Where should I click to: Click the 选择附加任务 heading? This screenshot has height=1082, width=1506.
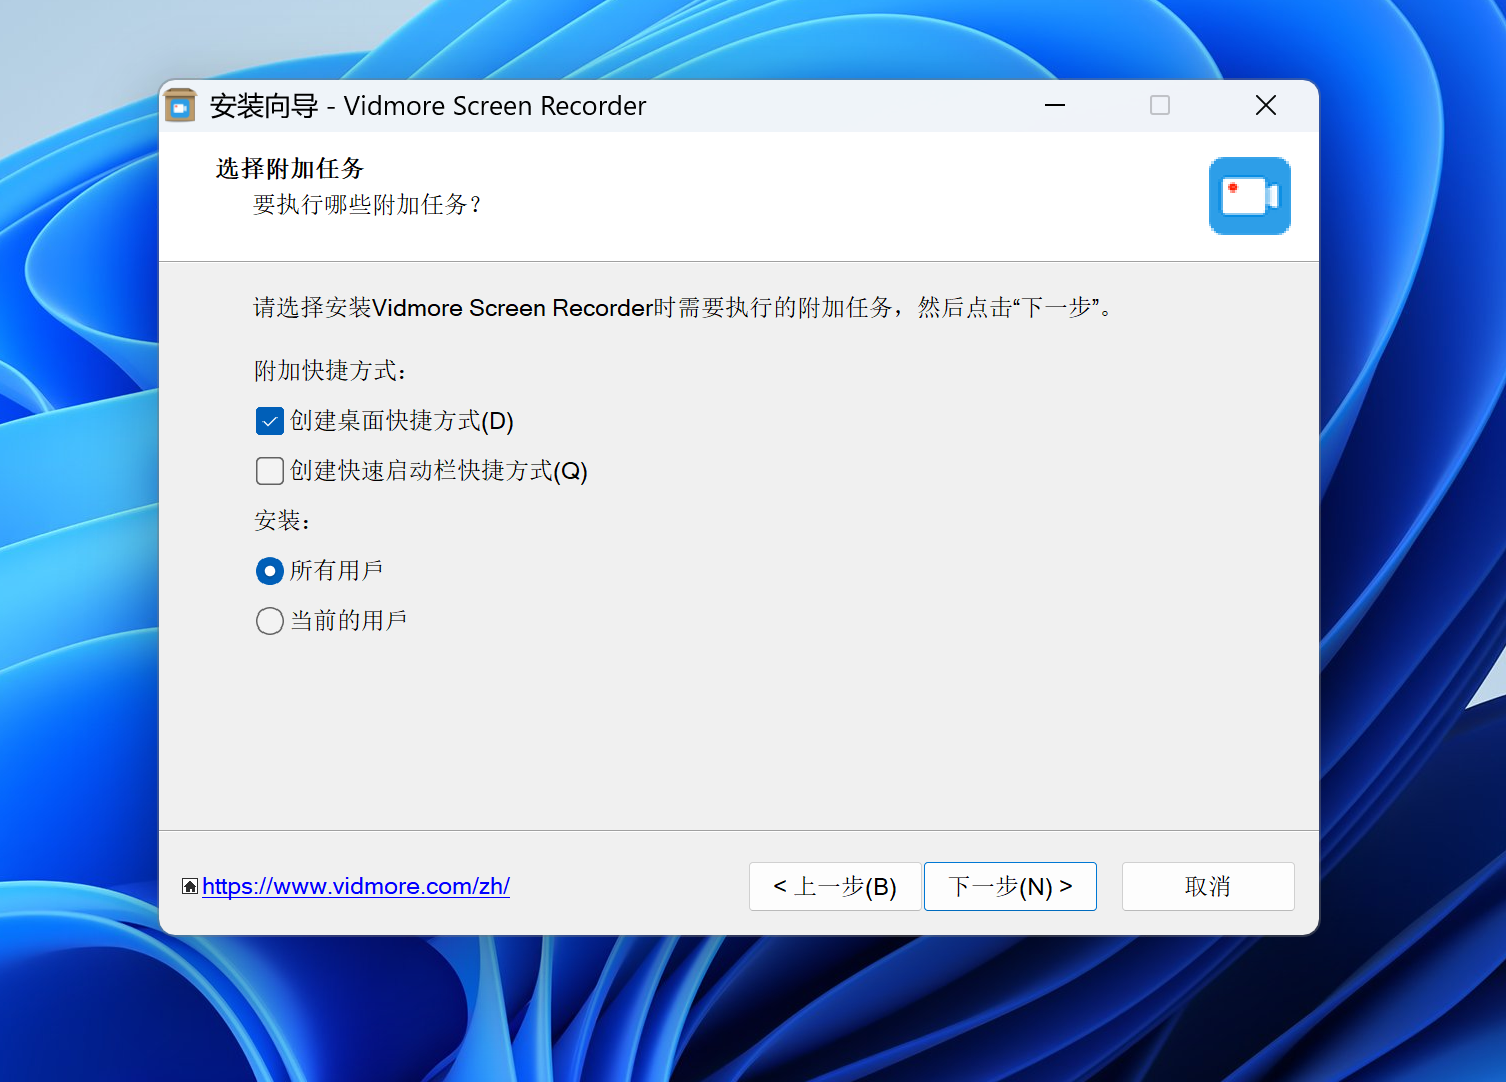click(290, 168)
